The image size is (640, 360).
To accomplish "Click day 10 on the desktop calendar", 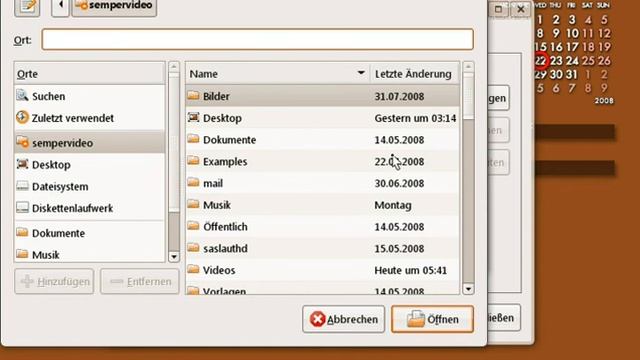I will pos(572,33).
